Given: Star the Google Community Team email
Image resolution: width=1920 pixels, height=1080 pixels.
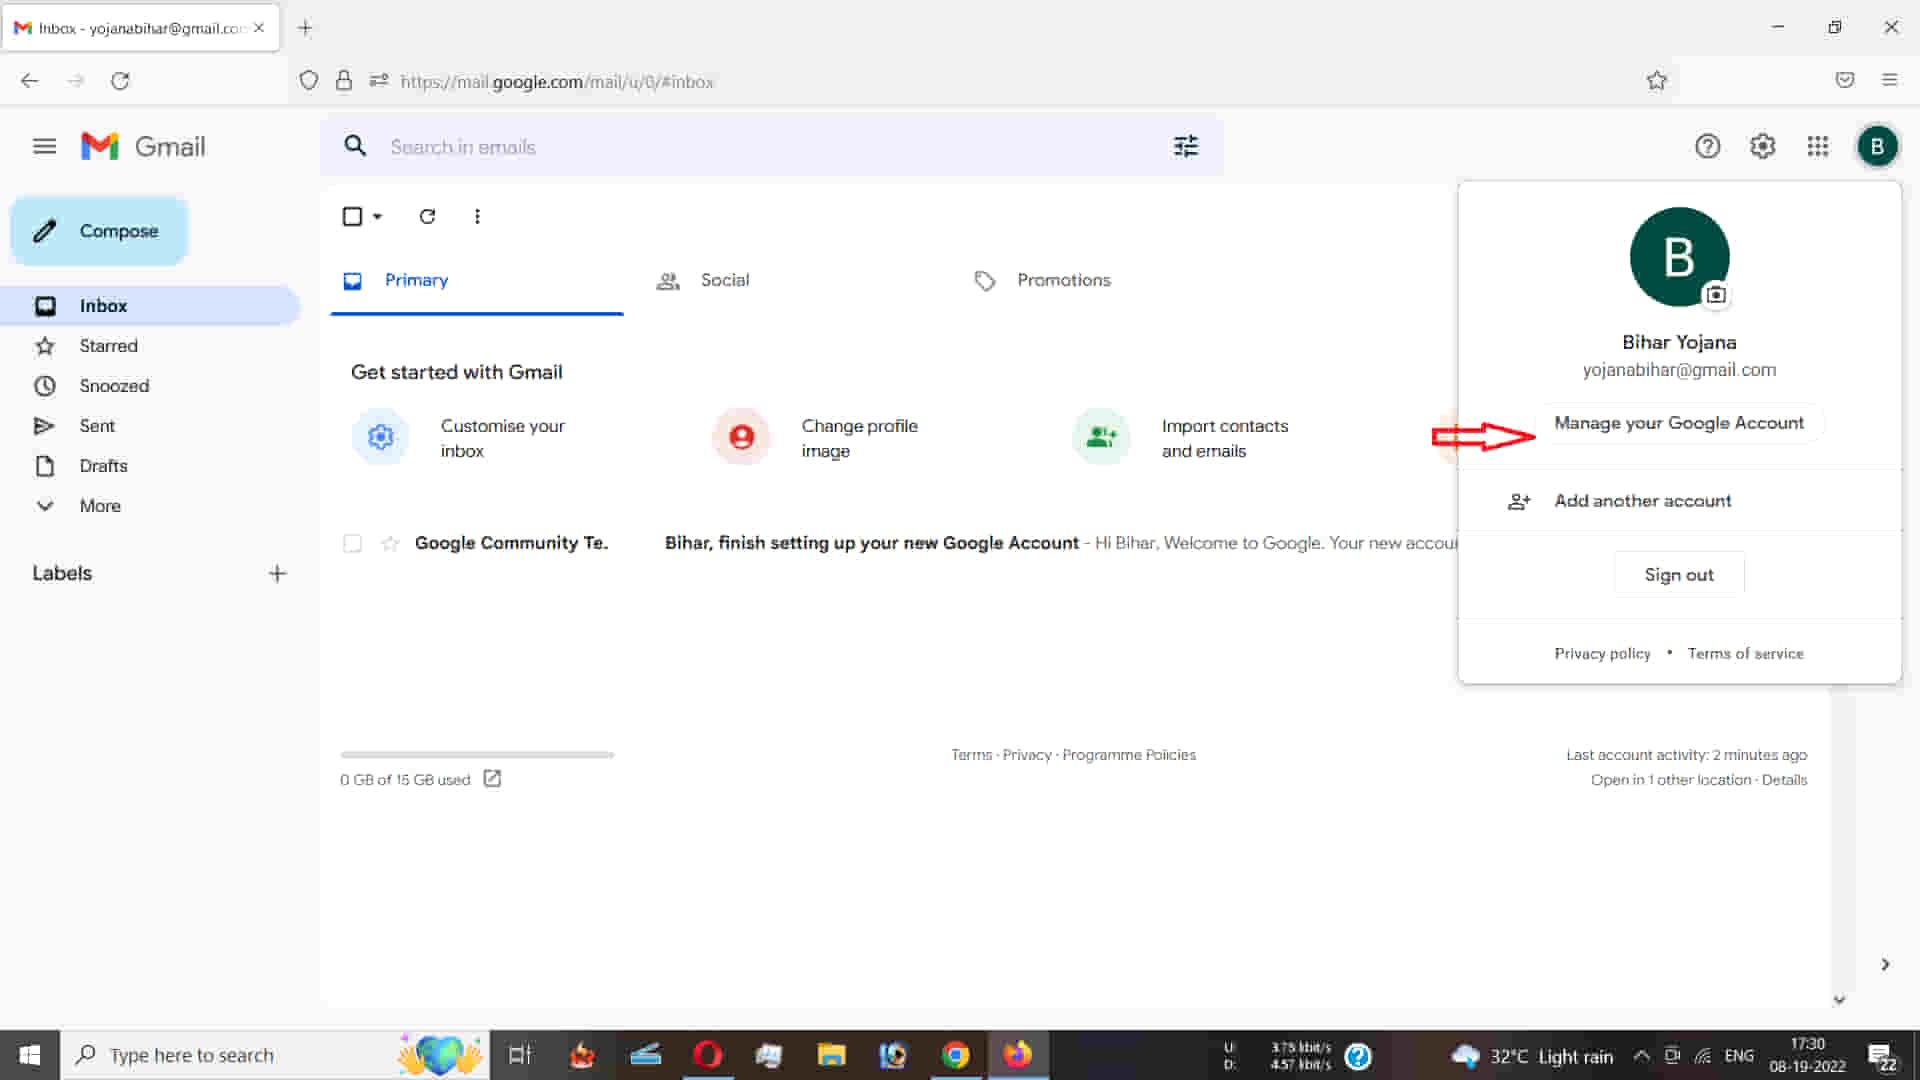Looking at the screenshot, I should 390,543.
